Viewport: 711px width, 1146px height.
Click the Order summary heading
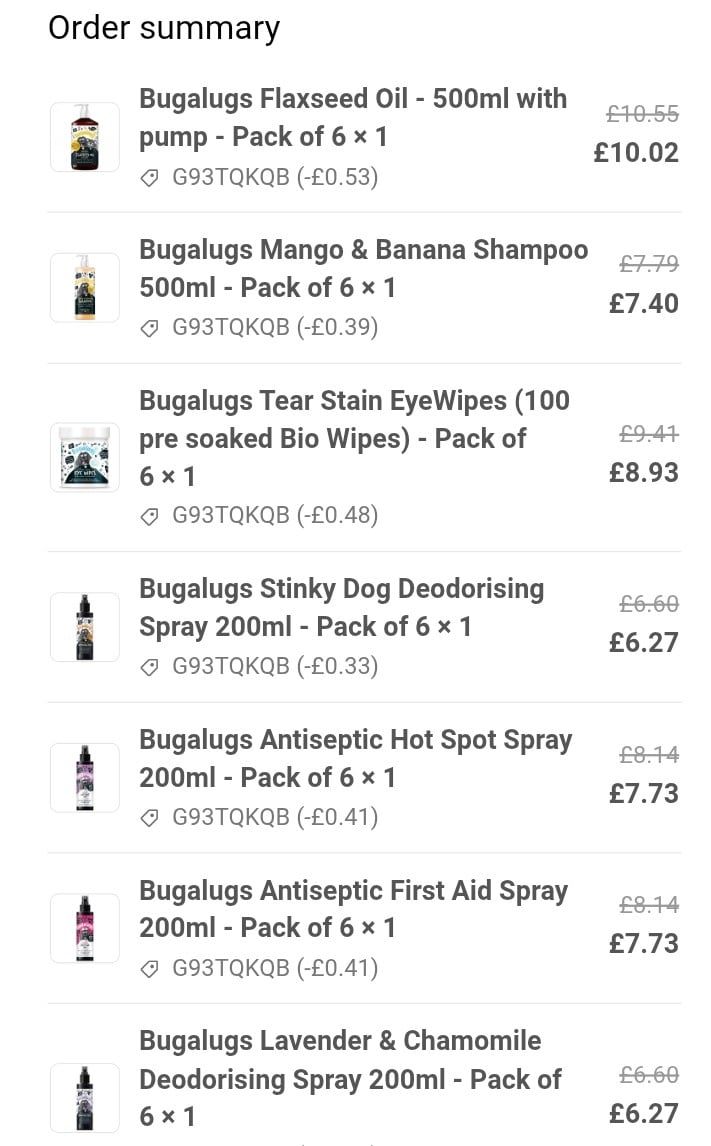164,28
